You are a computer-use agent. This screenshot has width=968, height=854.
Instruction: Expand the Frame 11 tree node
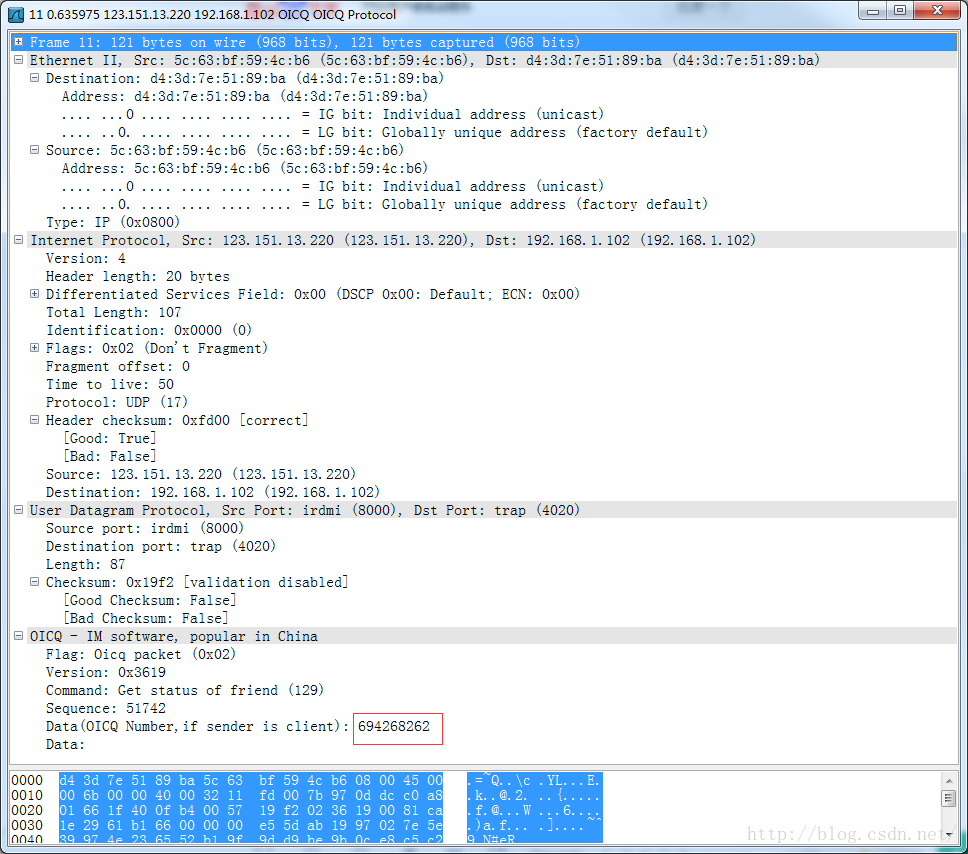19,42
